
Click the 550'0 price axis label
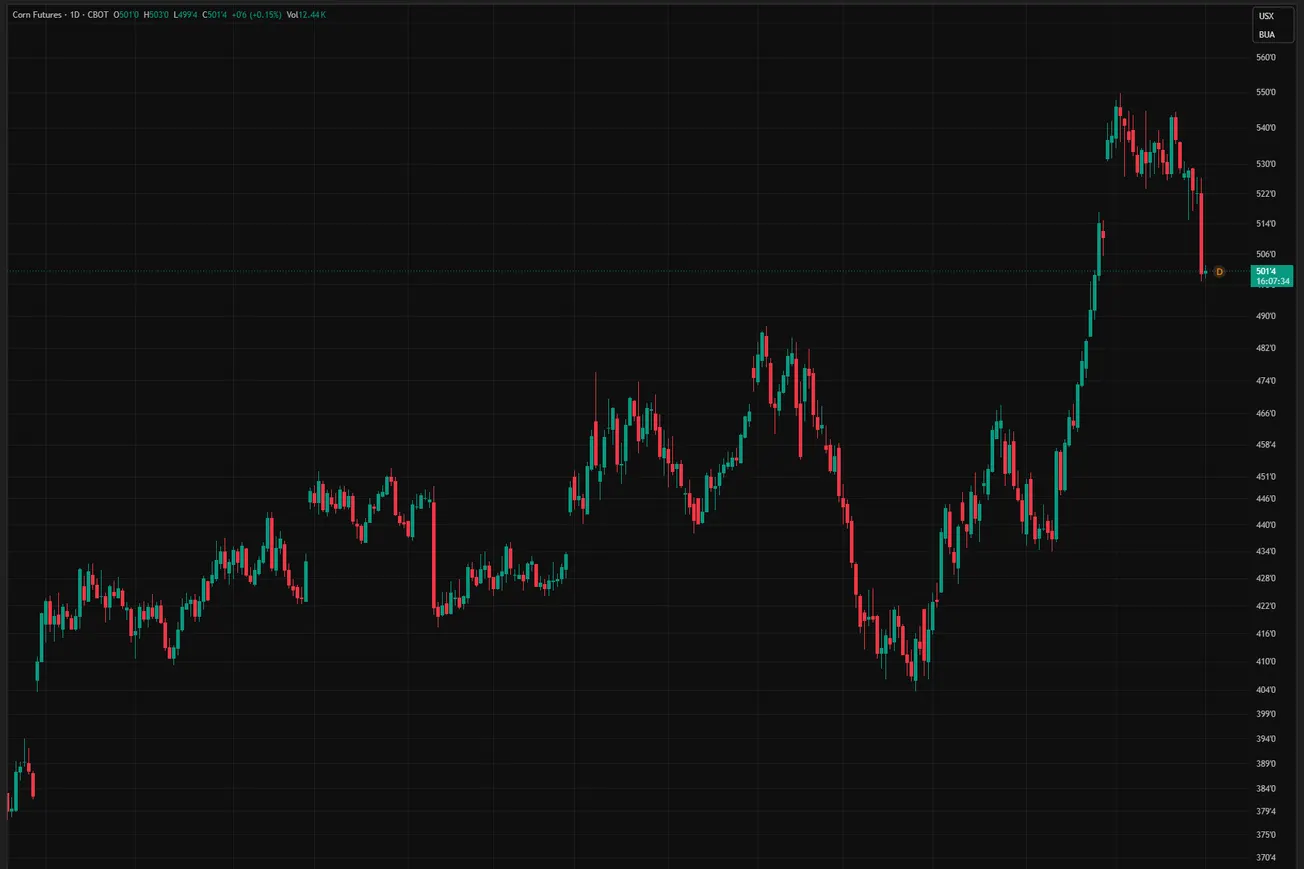[1266, 92]
